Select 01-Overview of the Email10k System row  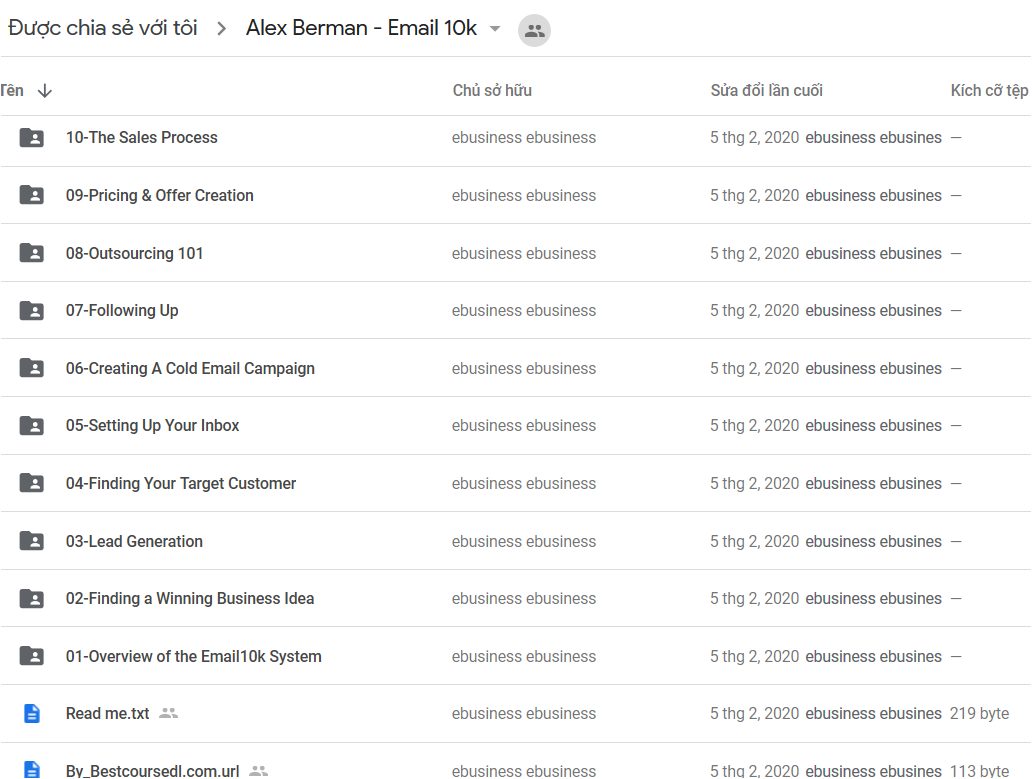coord(515,656)
